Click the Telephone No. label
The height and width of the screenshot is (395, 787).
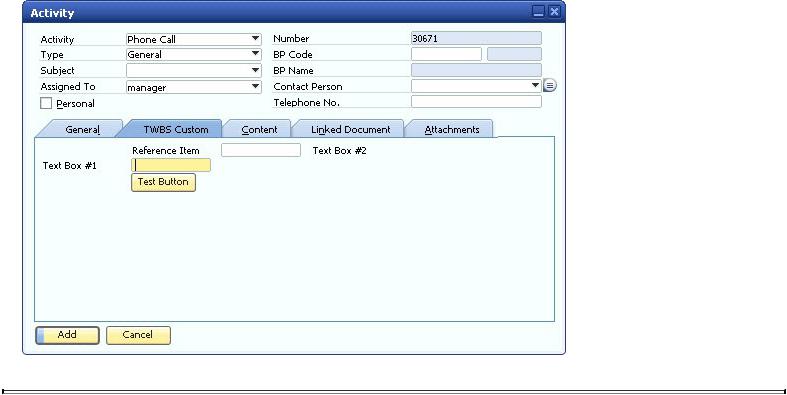(307, 102)
